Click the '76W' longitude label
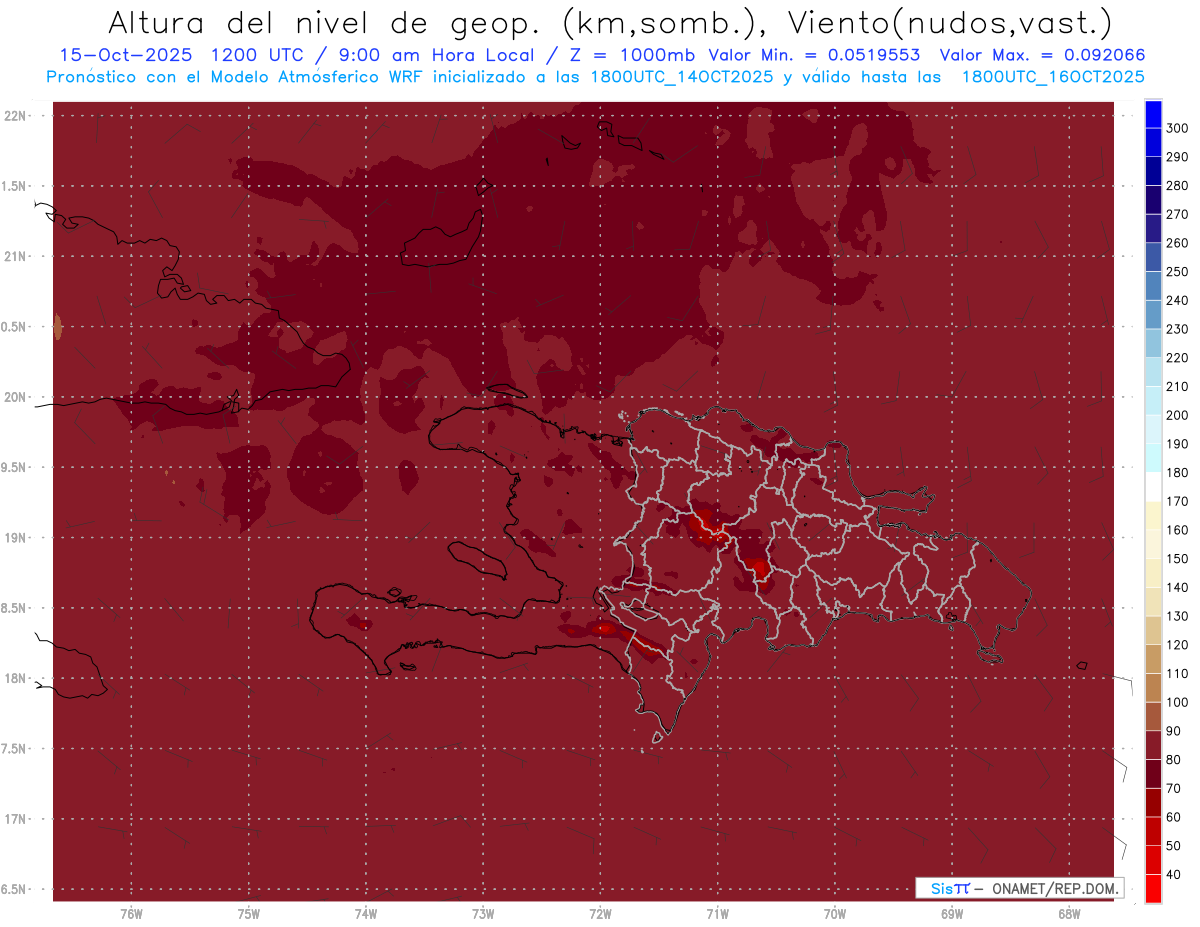Image resolution: width=1200 pixels, height=927 pixels. tap(131, 914)
